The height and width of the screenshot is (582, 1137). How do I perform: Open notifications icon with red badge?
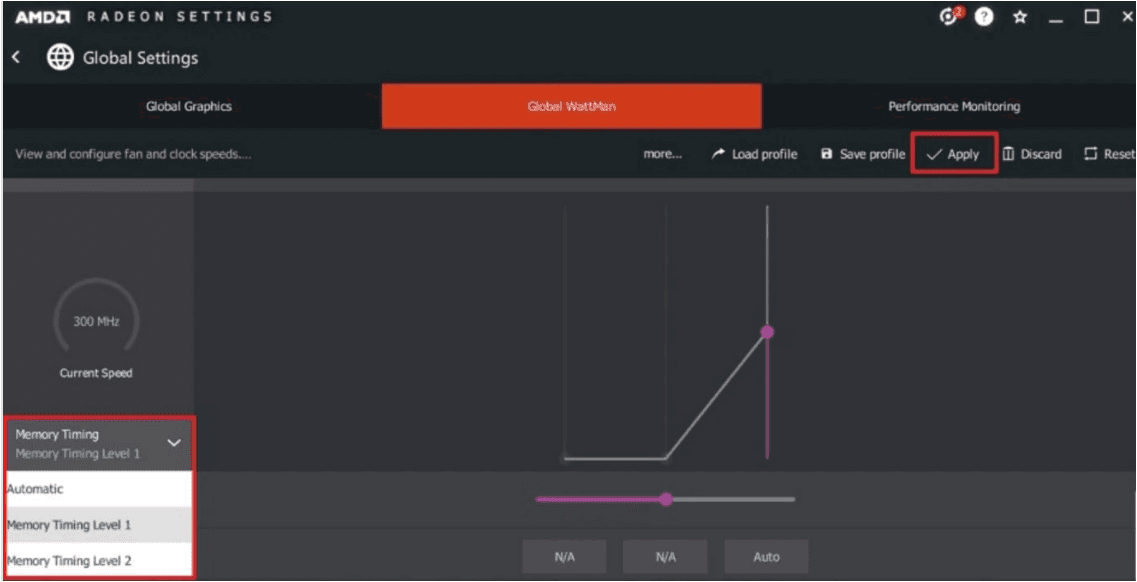tap(950, 16)
